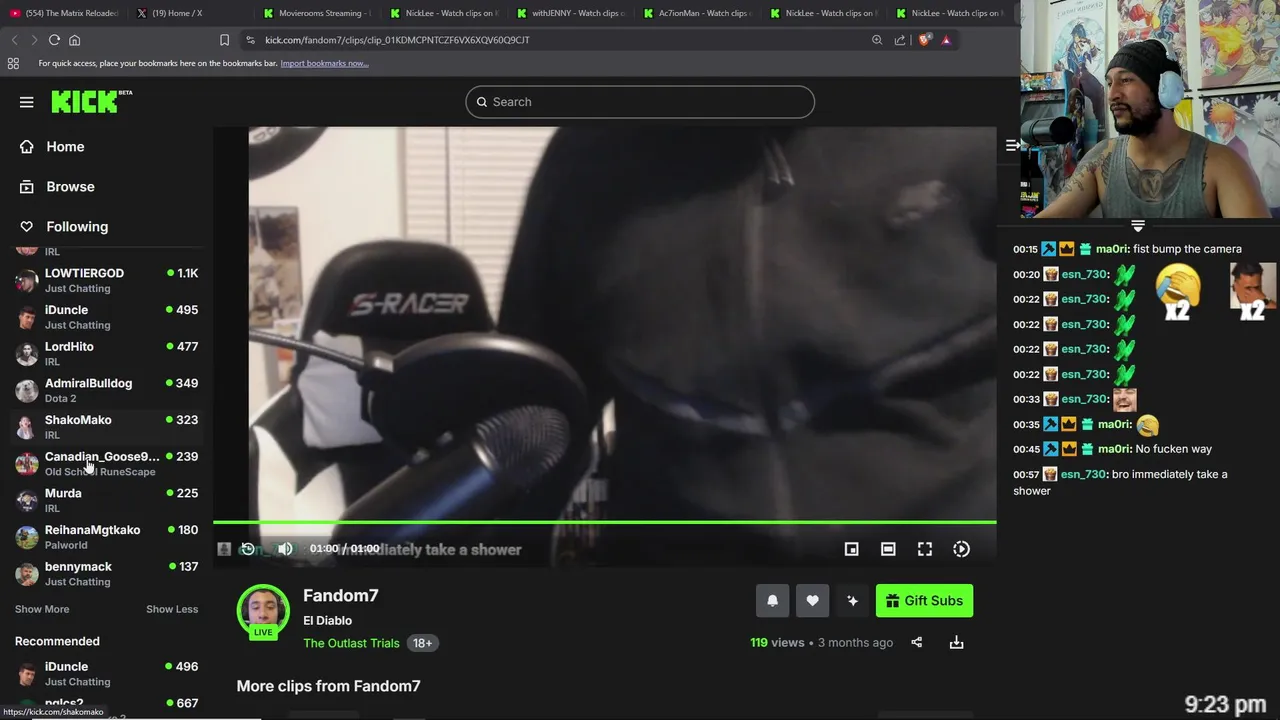The height and width of the screenshot is (720, 1280).
Task: Follow Fandom7 with heart button
Action: point(812,601)
